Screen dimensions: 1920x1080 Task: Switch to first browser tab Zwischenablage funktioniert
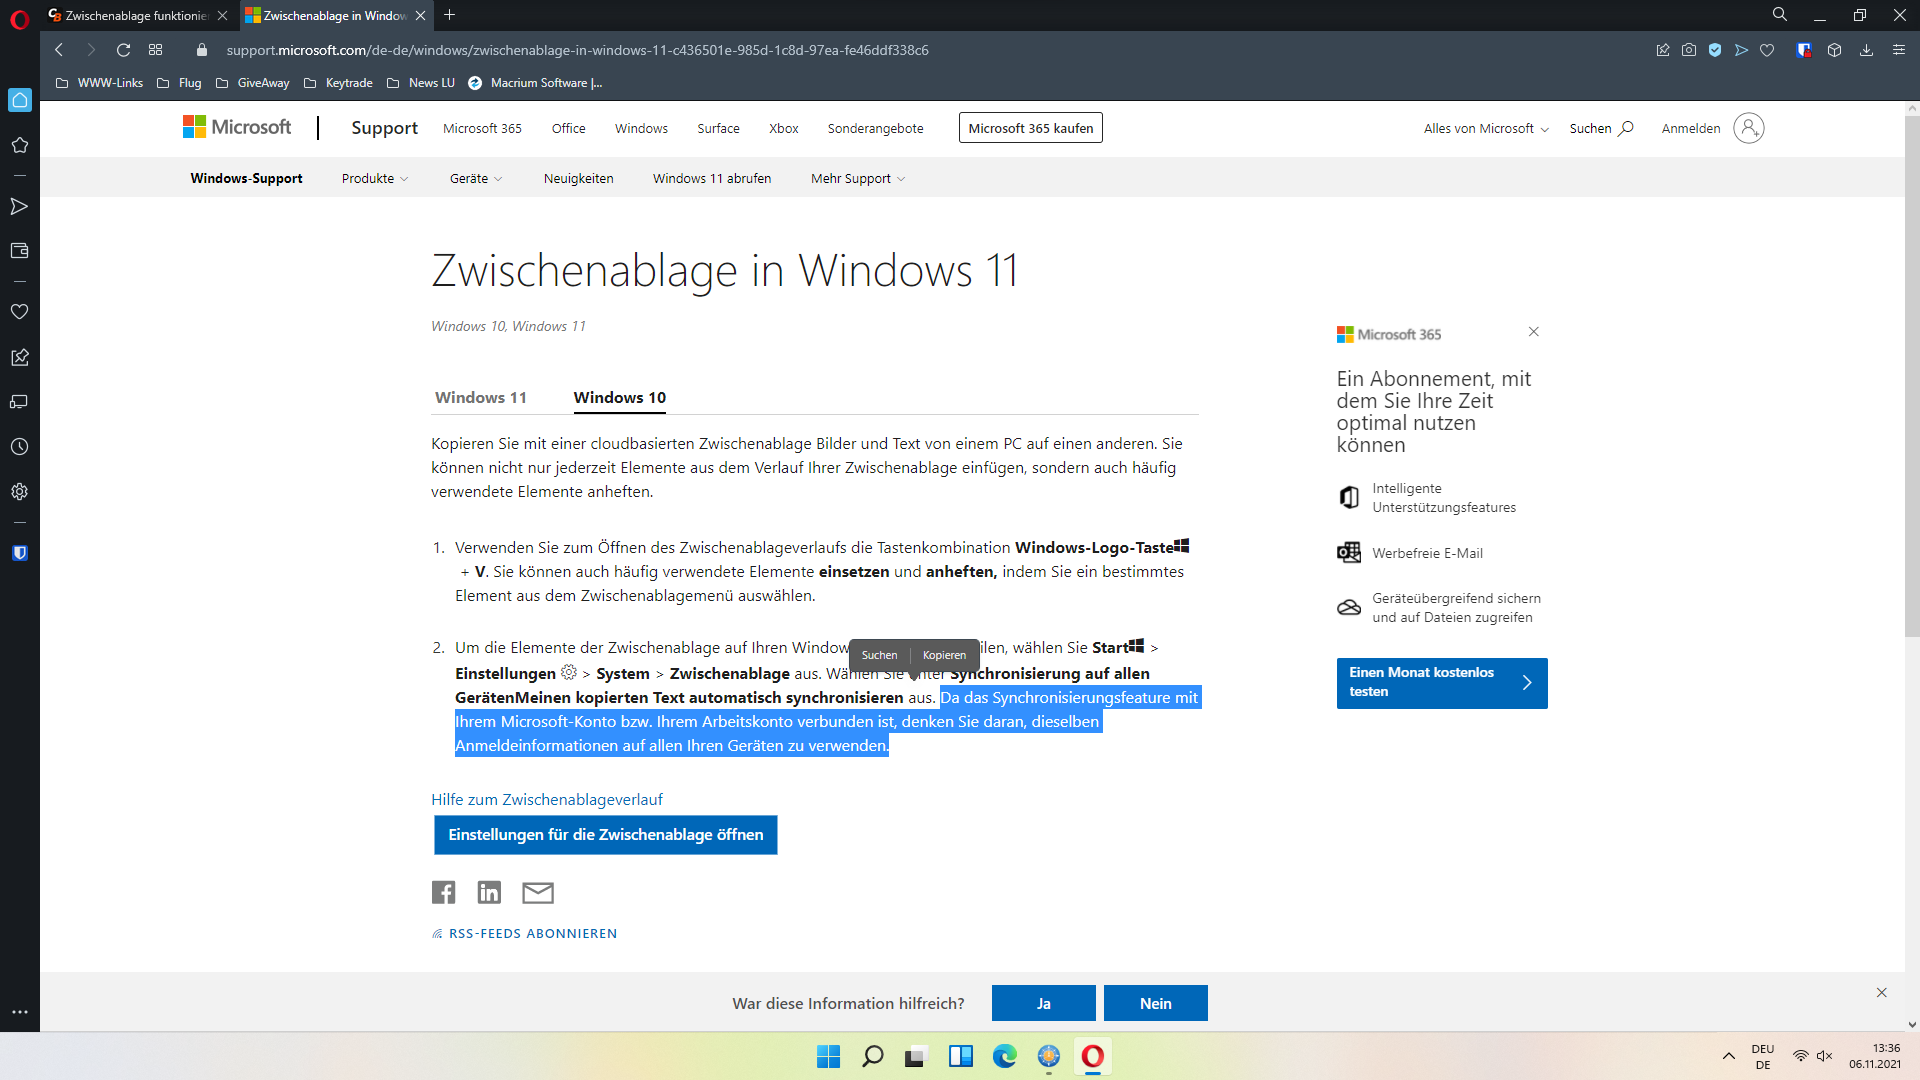(135, 15)
